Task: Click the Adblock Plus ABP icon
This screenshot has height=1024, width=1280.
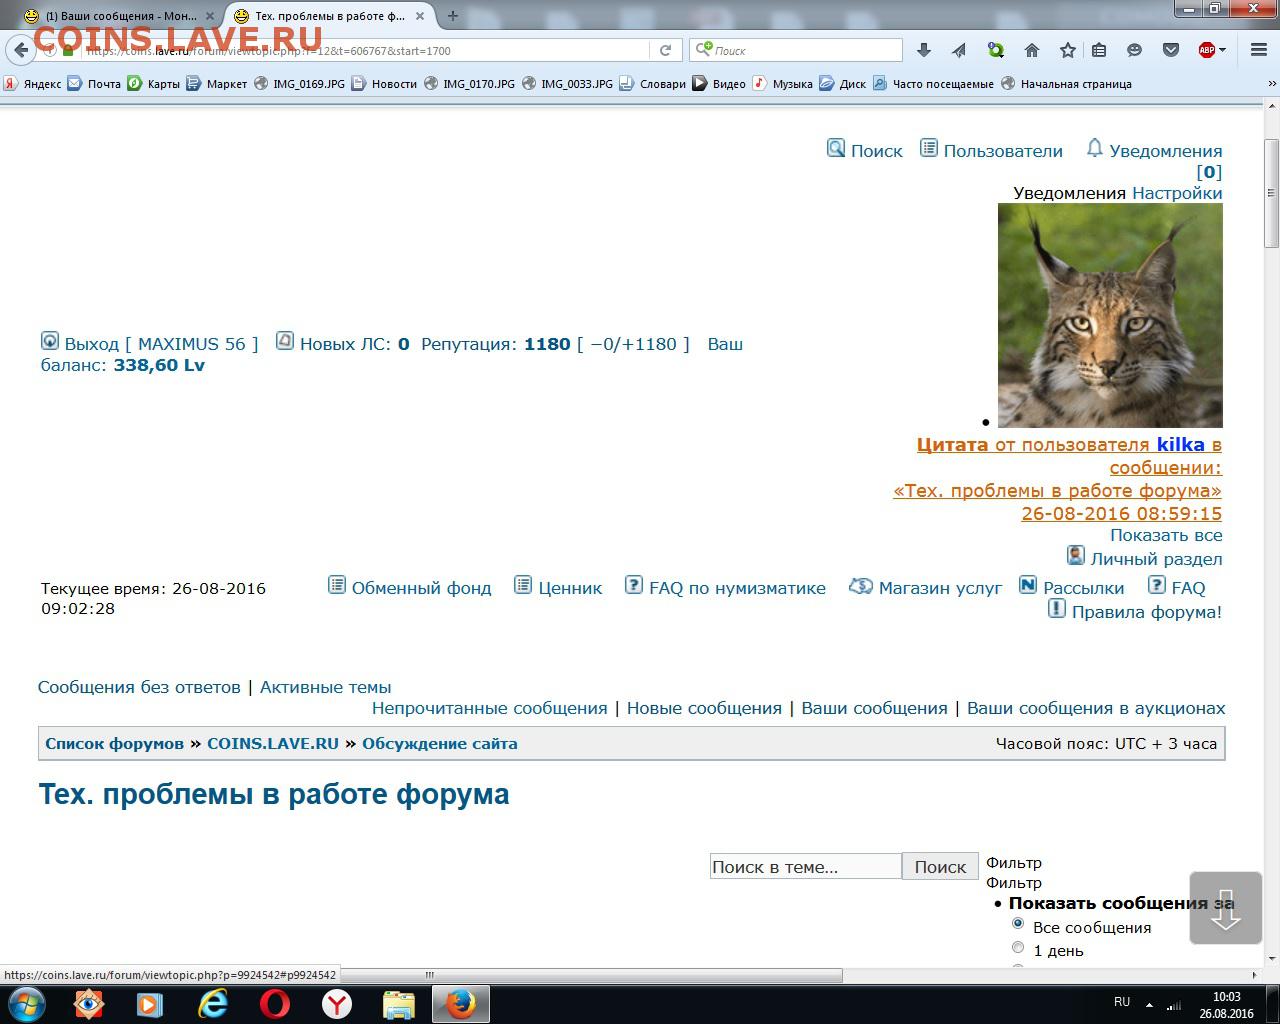Action: (1207, 50)
